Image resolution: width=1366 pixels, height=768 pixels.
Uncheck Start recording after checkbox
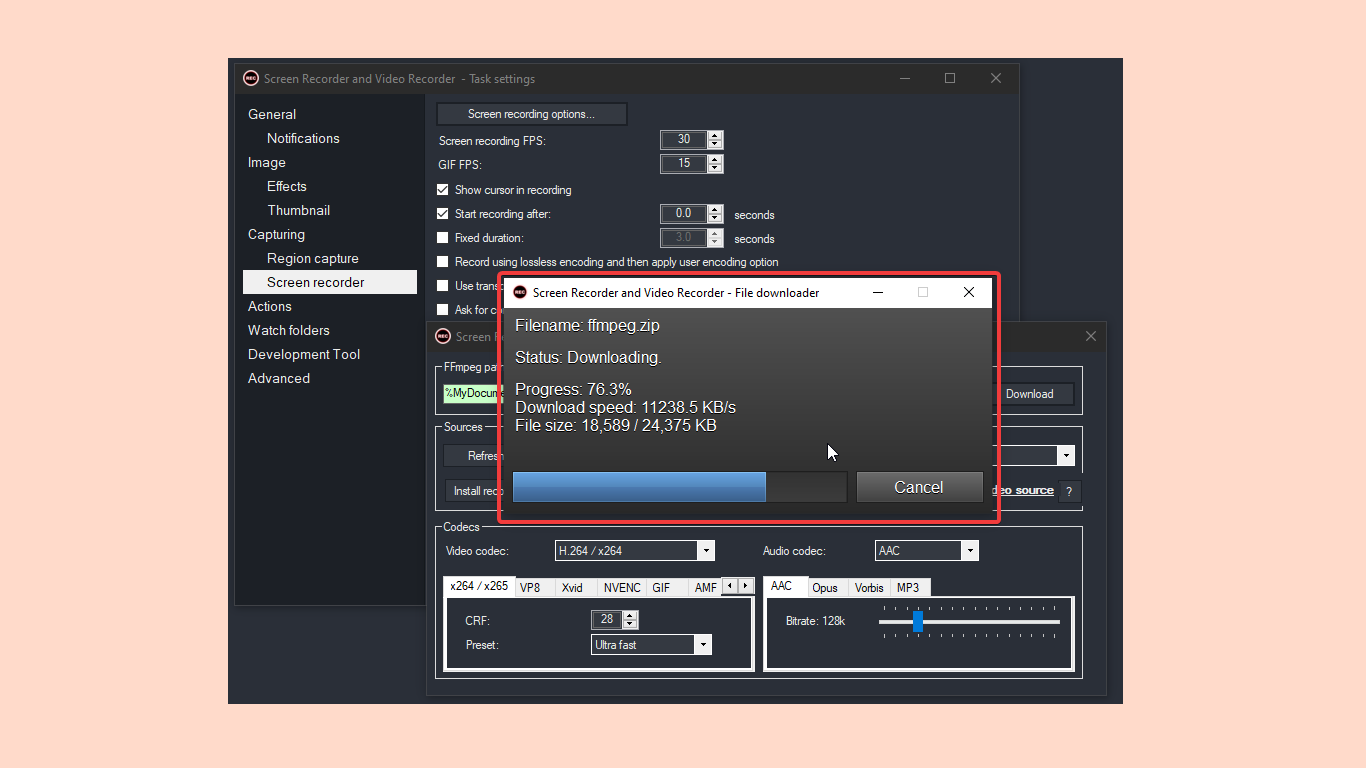[x=443, y=213]
